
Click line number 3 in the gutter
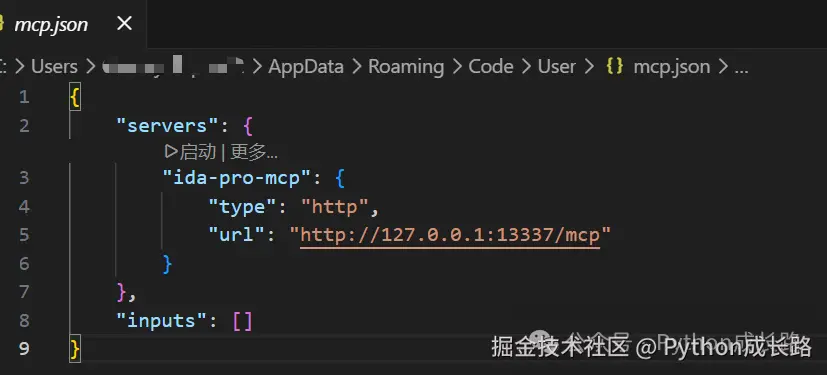click(x=24, y=178)
